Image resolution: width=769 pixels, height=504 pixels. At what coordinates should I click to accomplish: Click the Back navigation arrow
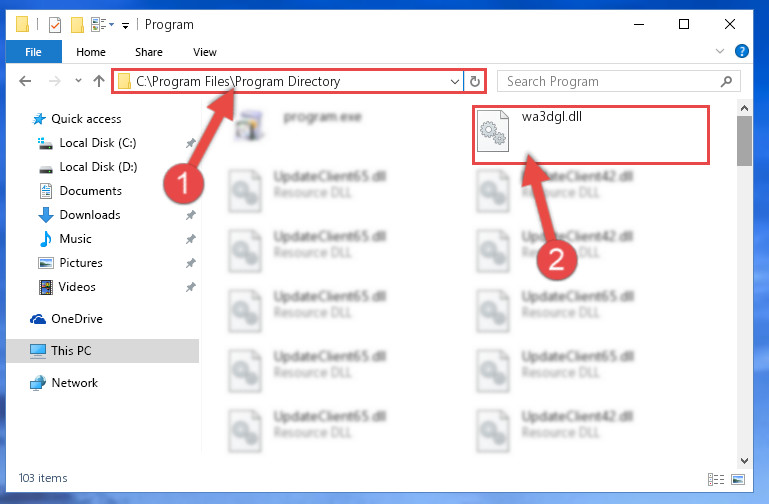point(25,81)
